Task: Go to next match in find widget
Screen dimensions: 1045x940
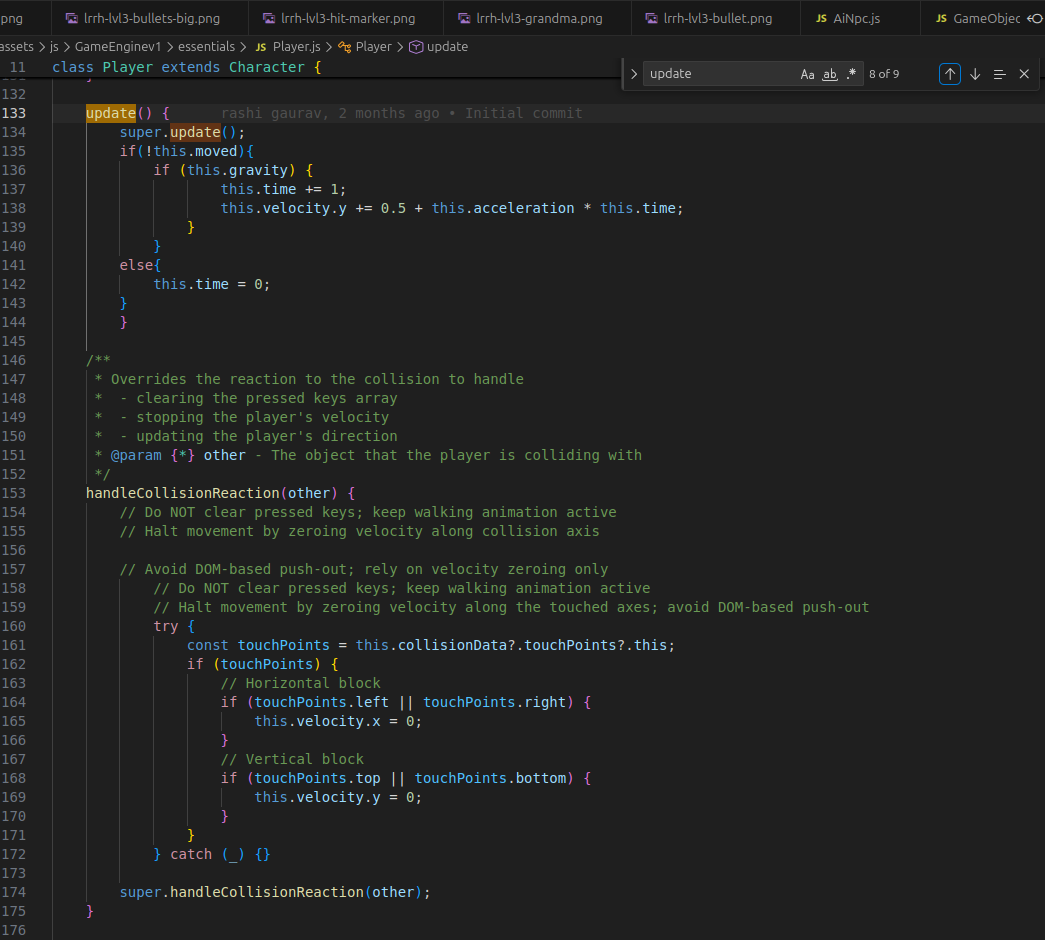Action: (975, 74)
